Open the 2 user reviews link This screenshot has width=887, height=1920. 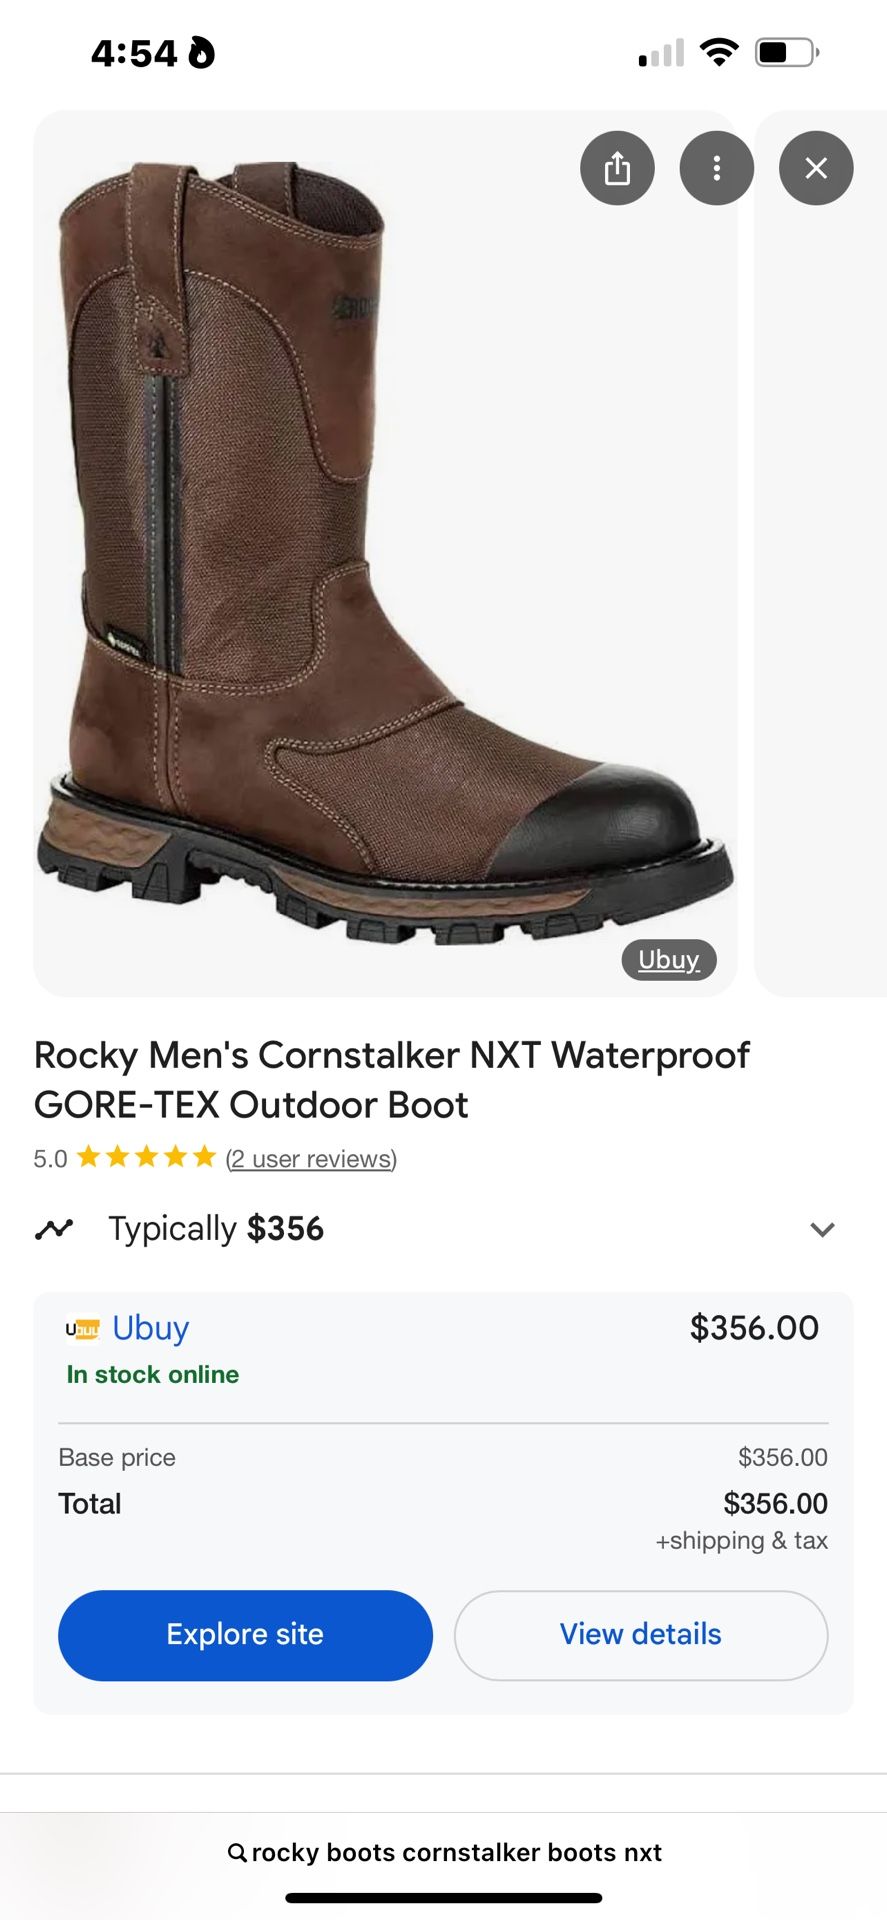tap(311, 1159)
